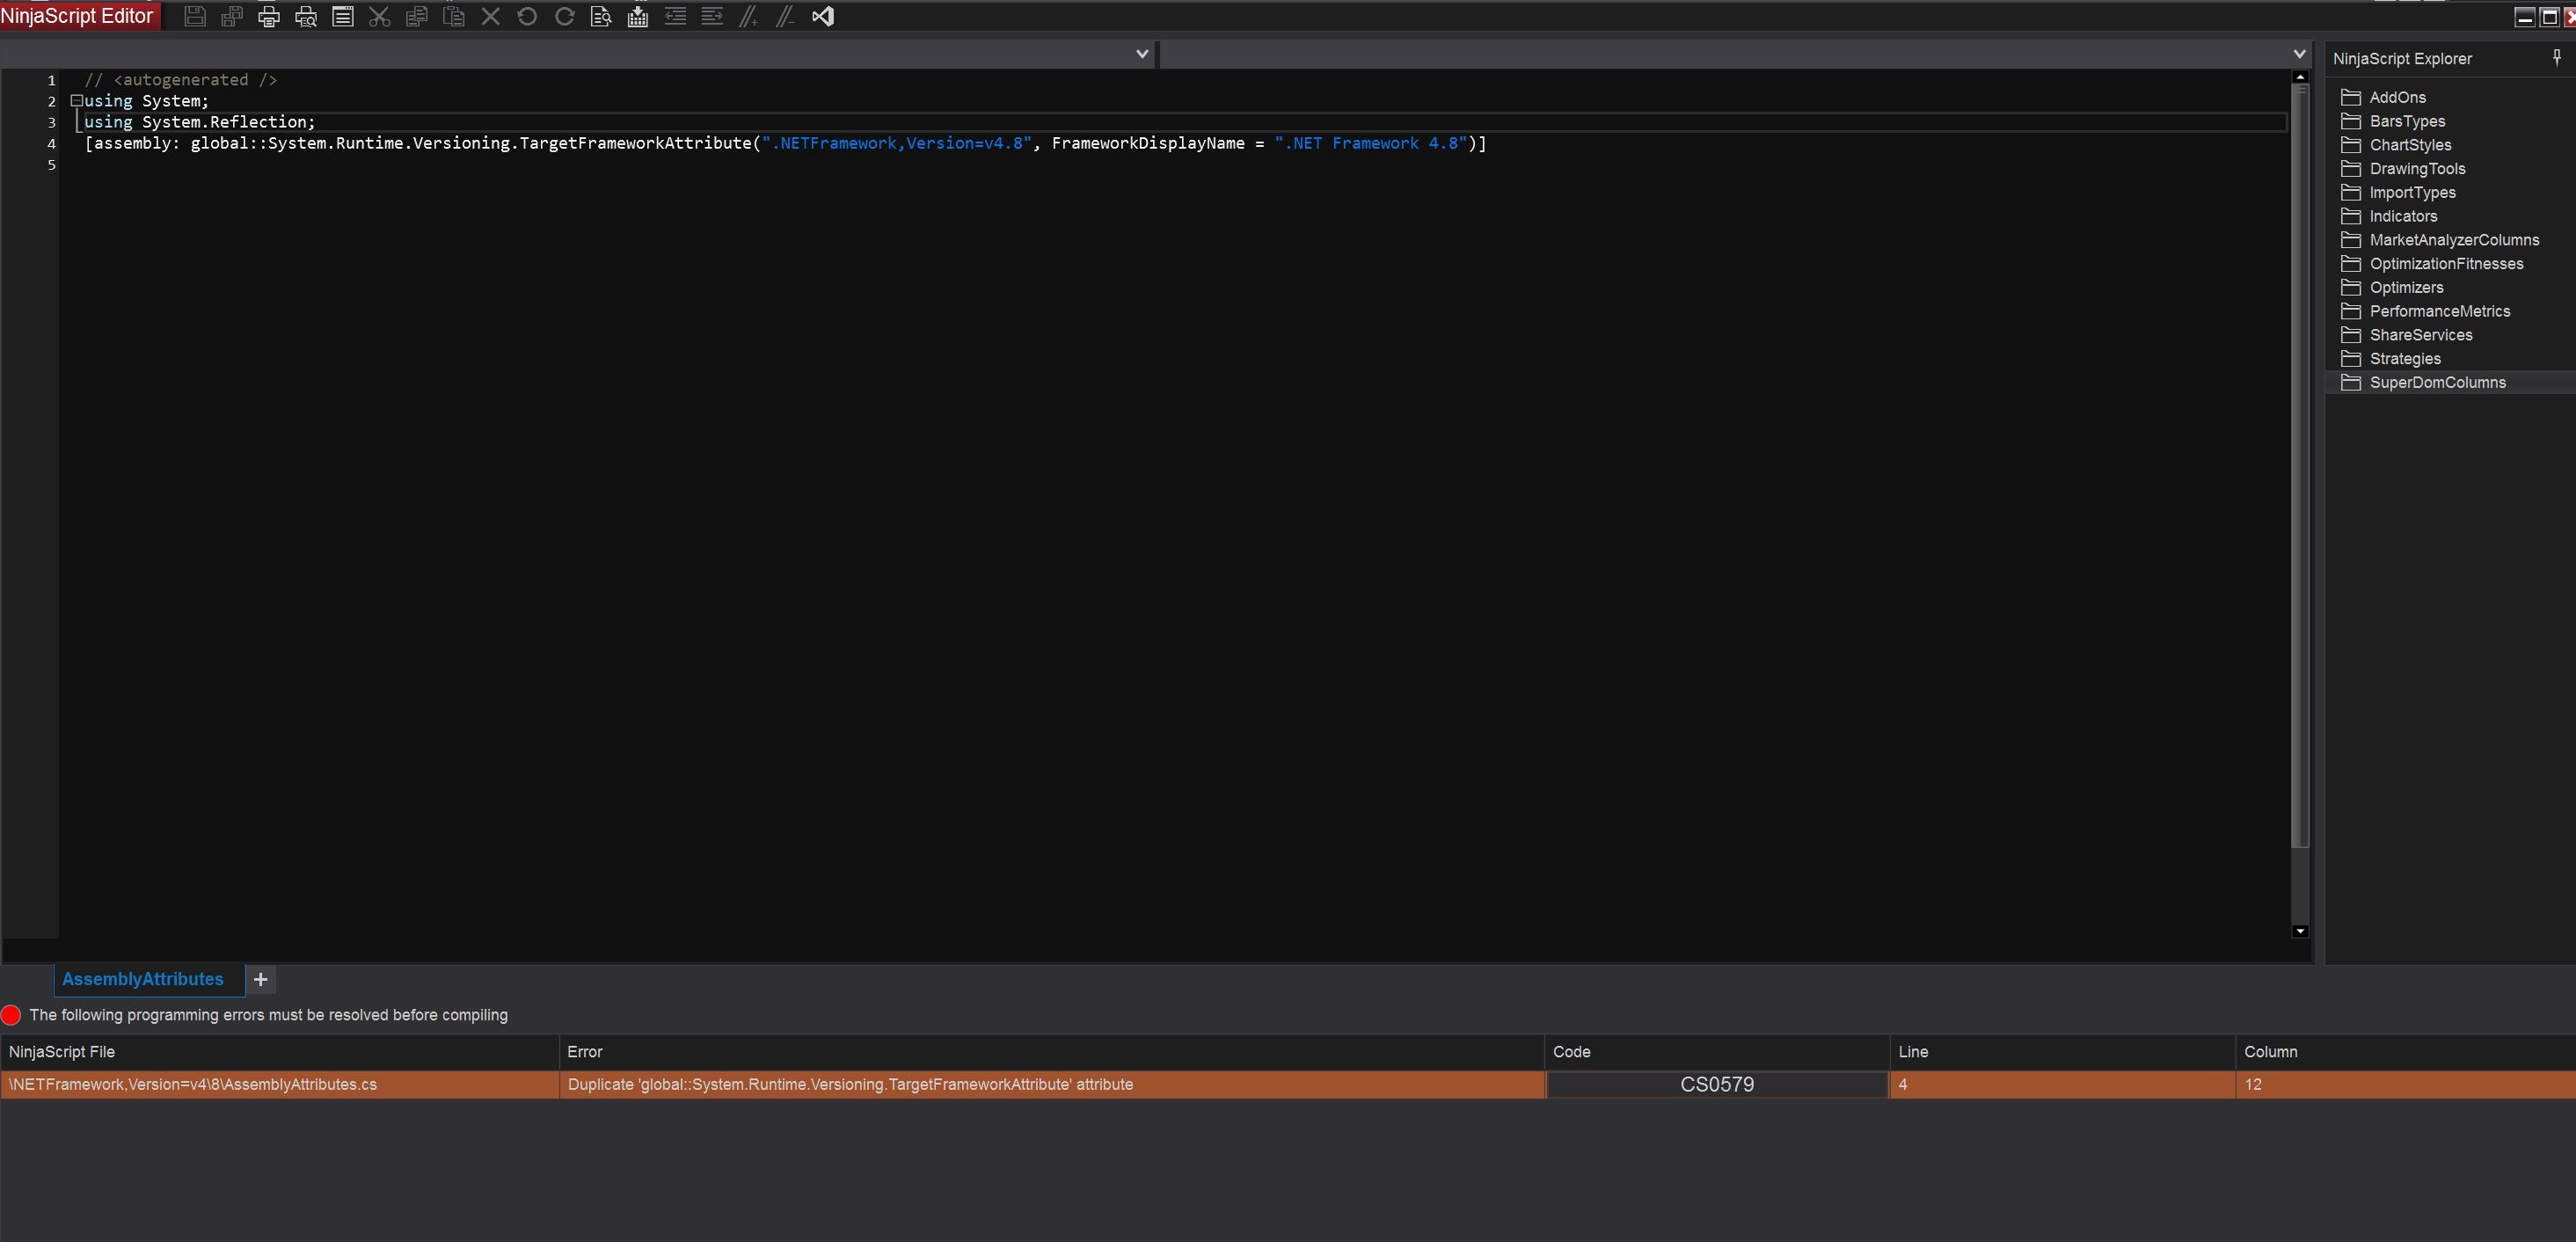The image size is (2576, 1242).
Task: Collapse the using block on line 2
Action: click(76, 101)
